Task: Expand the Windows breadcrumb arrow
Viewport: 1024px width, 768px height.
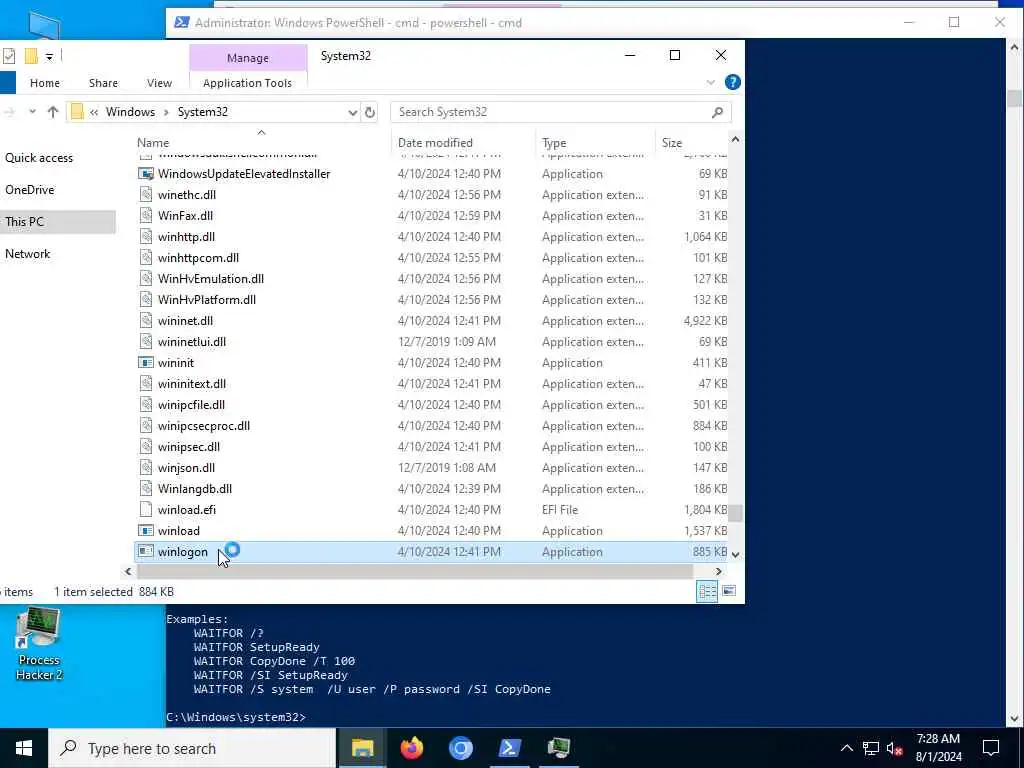Action: tap(167, 112)
